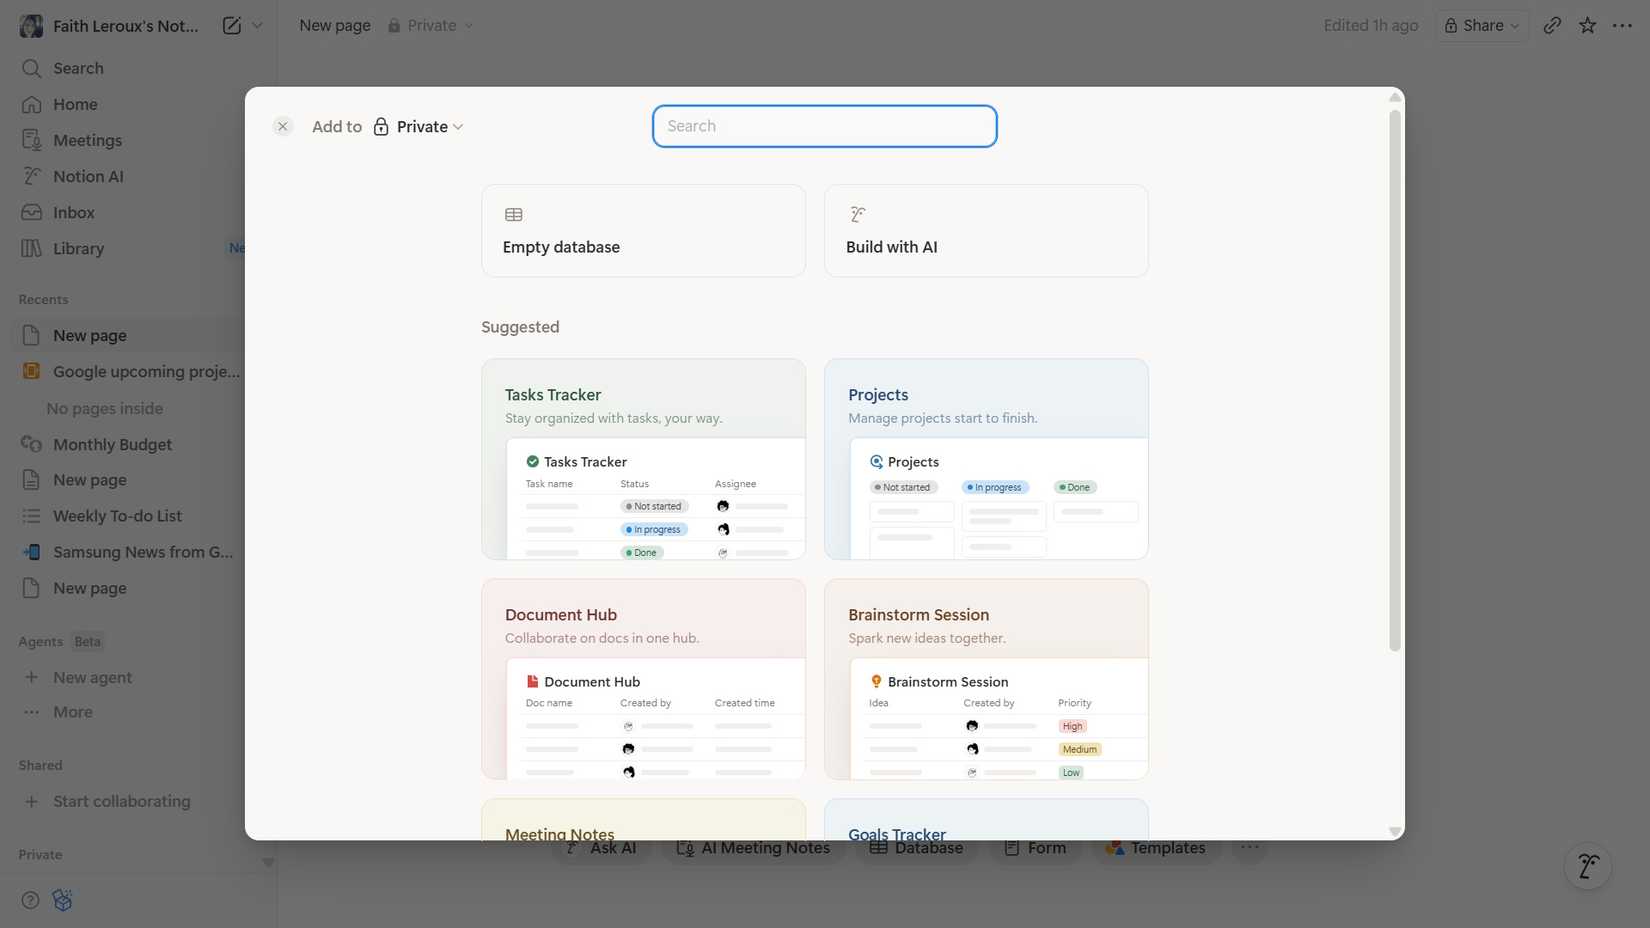Click More under the Agents section

click(x=71, y=711)
